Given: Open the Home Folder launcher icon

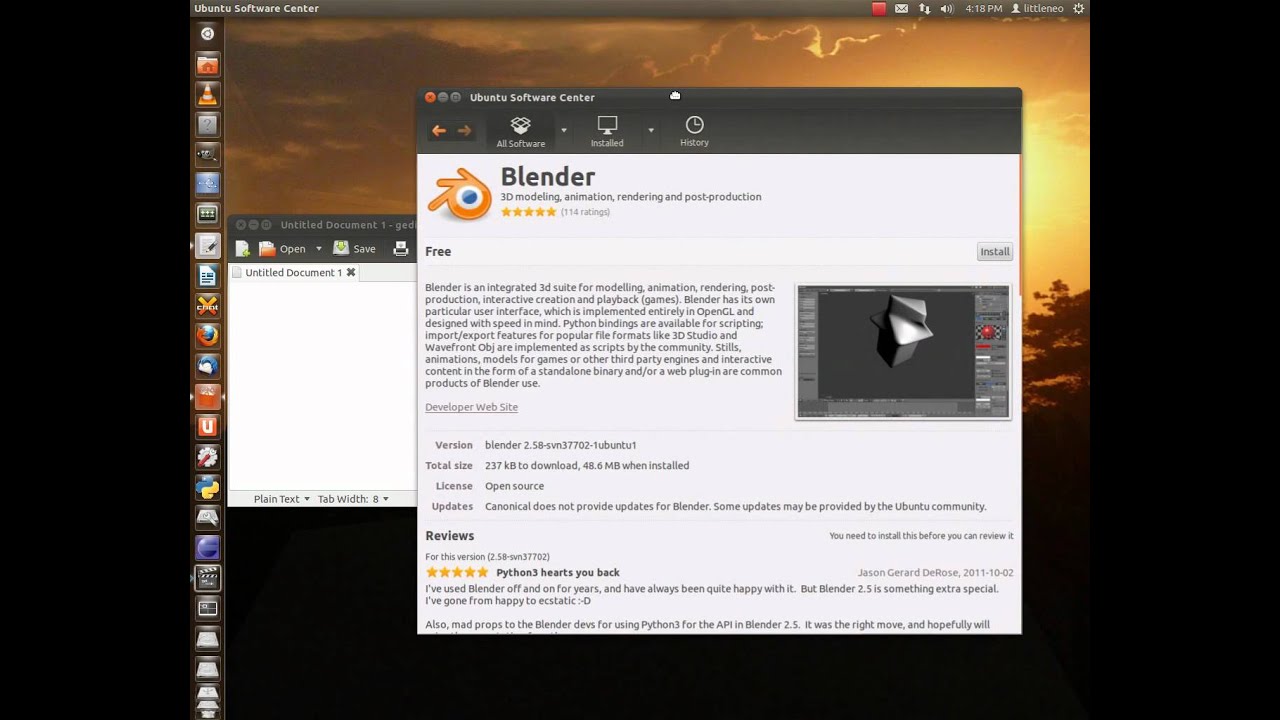Looking at the screenshot, I should [207, 66].
